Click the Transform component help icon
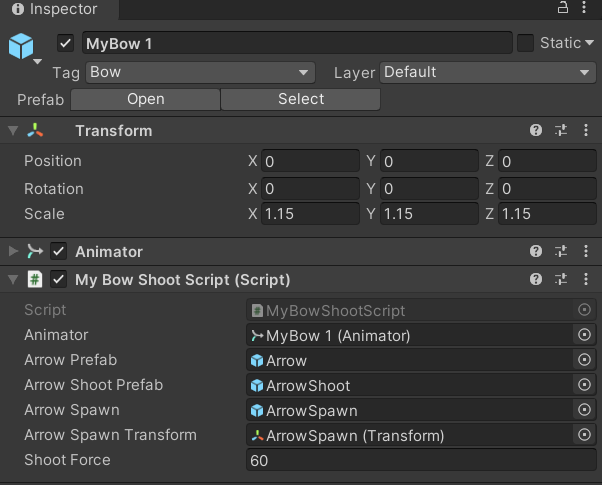602x485 pixels. click(536, 131)
